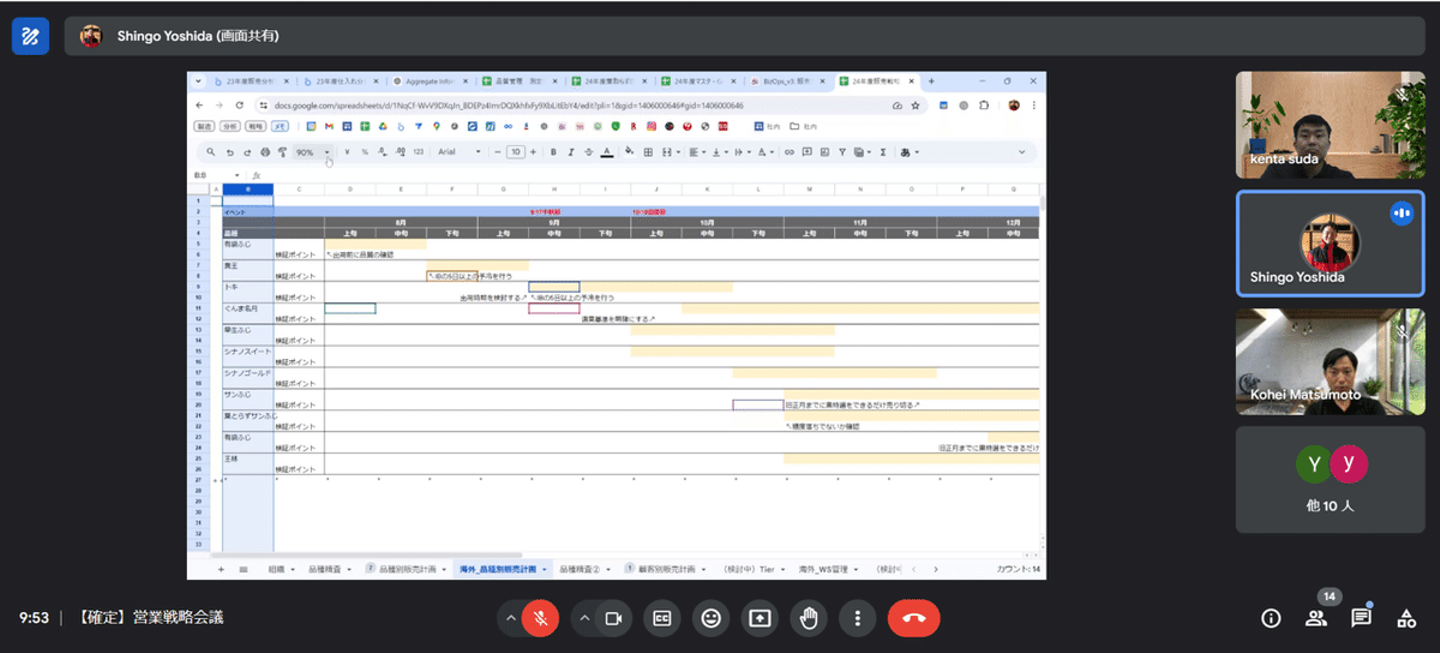1440x653 pixels.
Task: Open the chat with everyone panel
Action: (1361, 619)
